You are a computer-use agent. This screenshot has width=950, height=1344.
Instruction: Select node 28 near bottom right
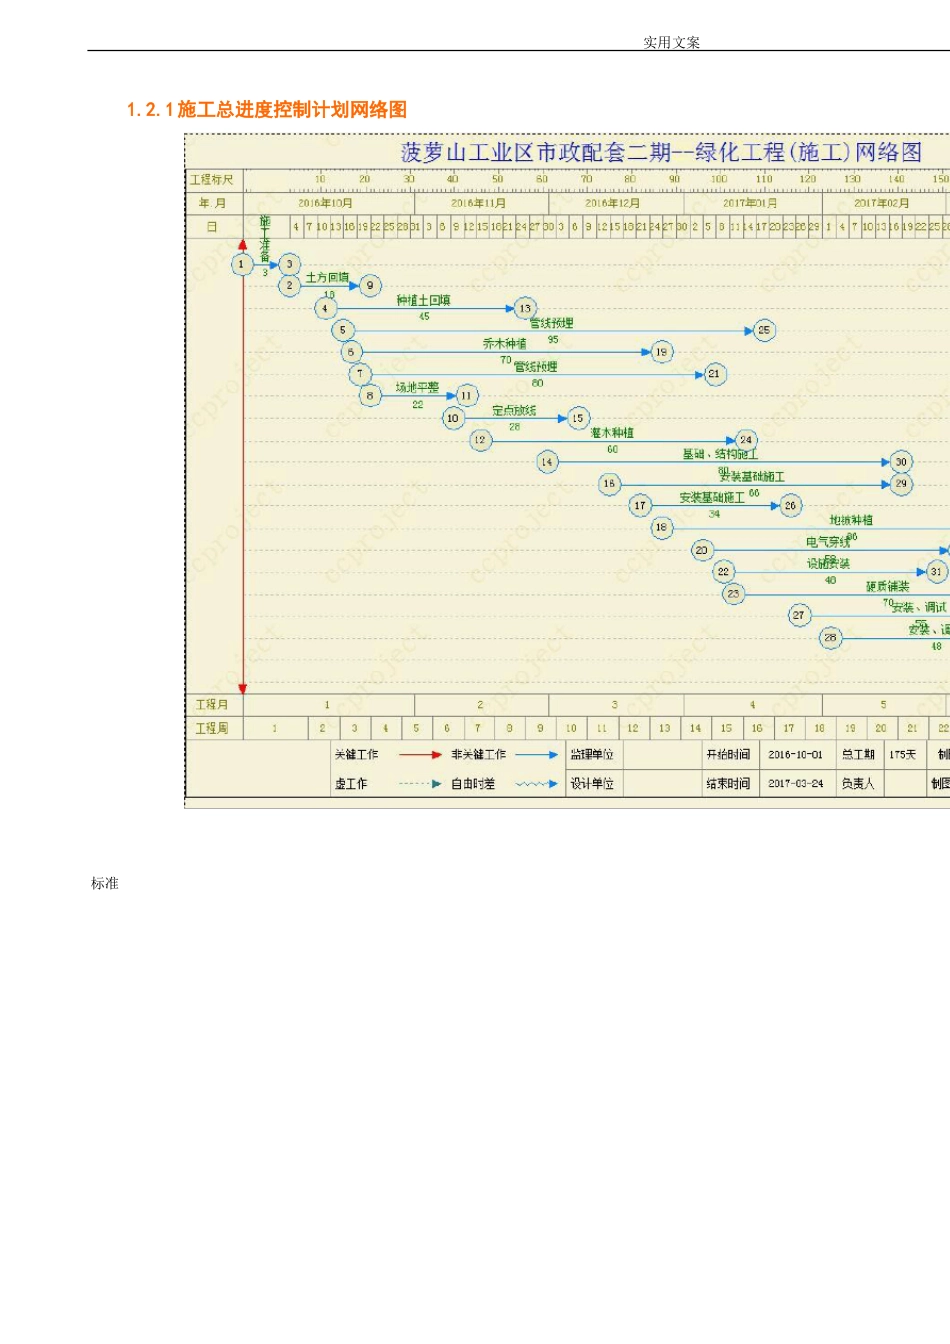[830, 637]
